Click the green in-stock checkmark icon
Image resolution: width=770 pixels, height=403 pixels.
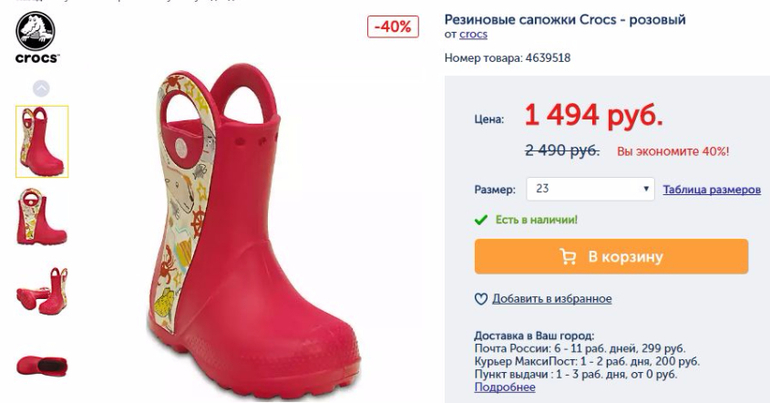click(481, 219)
